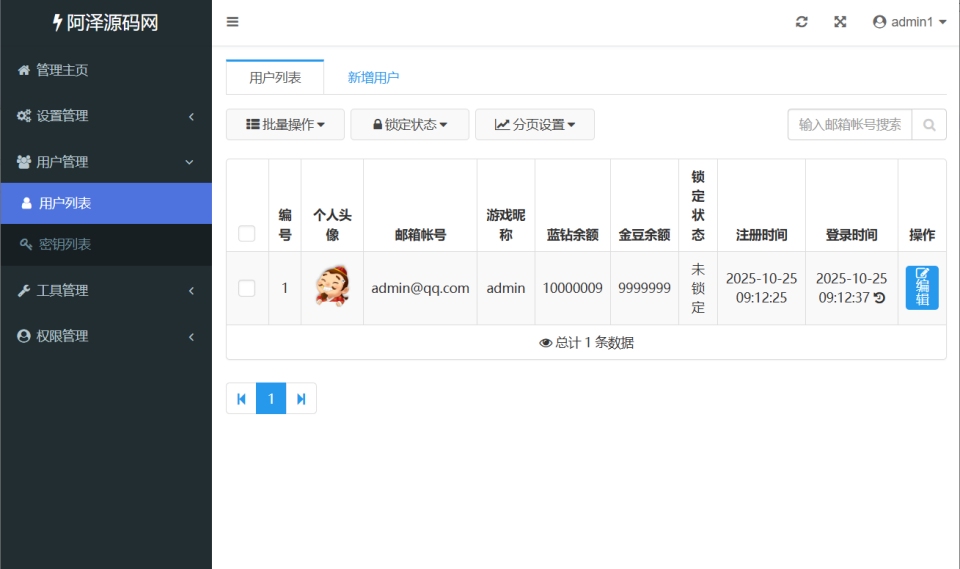Click the admin user avatar thumbnail
Image resolution: width=960 pixels, height=569 pixels.
332,288
